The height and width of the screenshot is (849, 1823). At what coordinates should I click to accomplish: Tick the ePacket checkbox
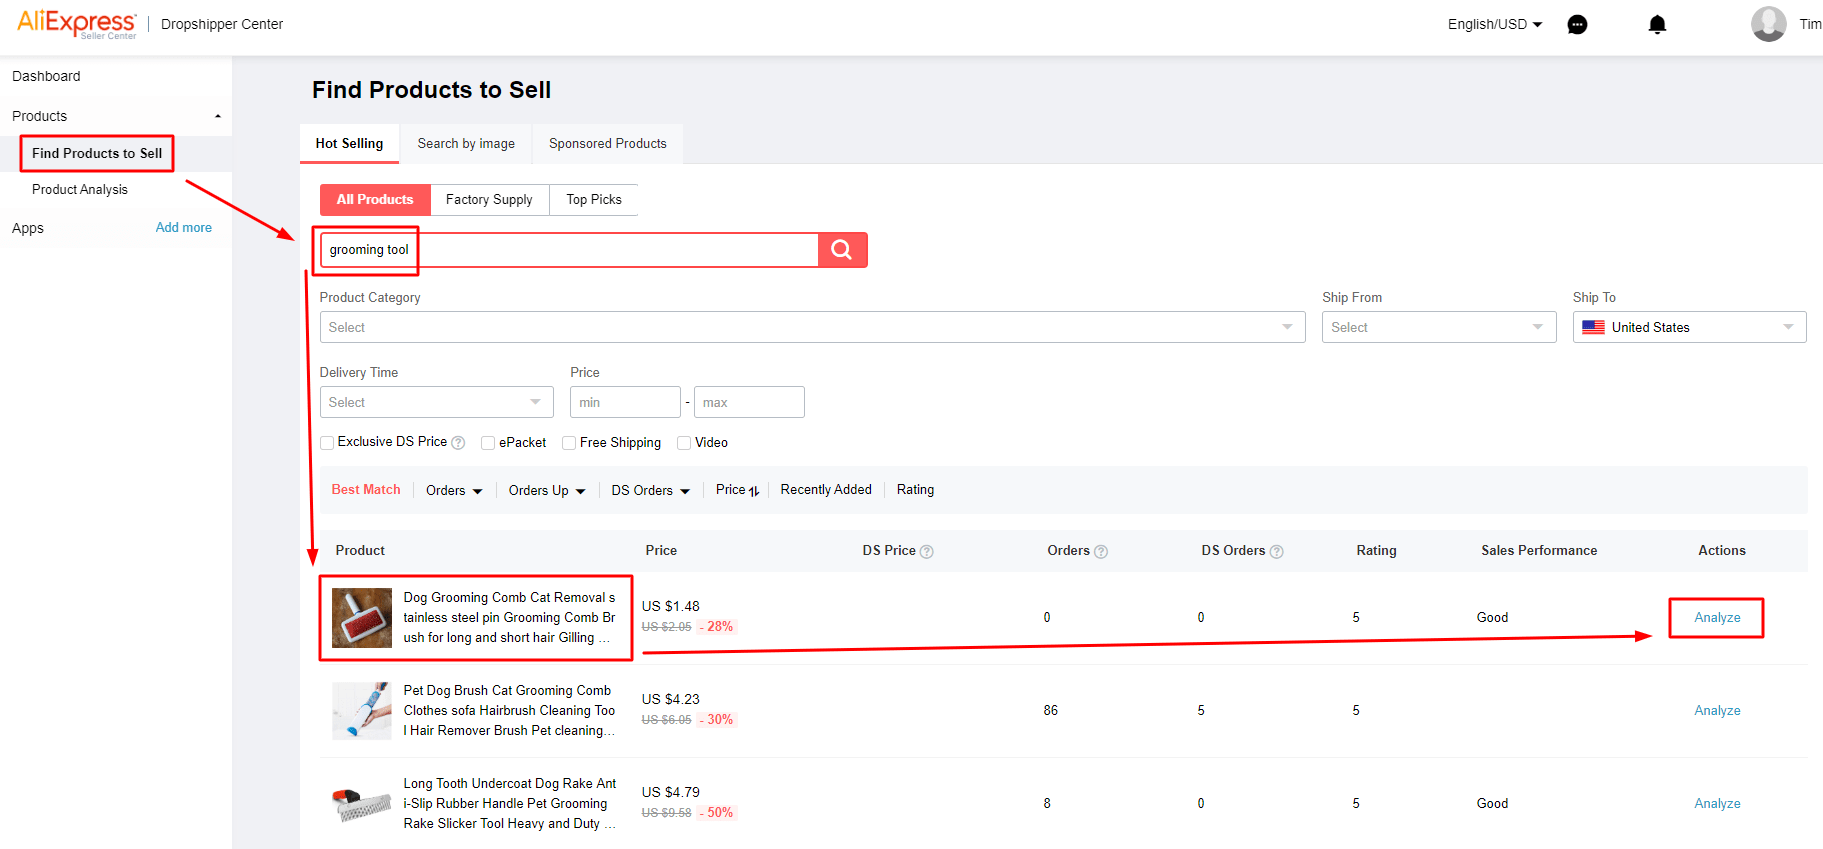[488, 443]
